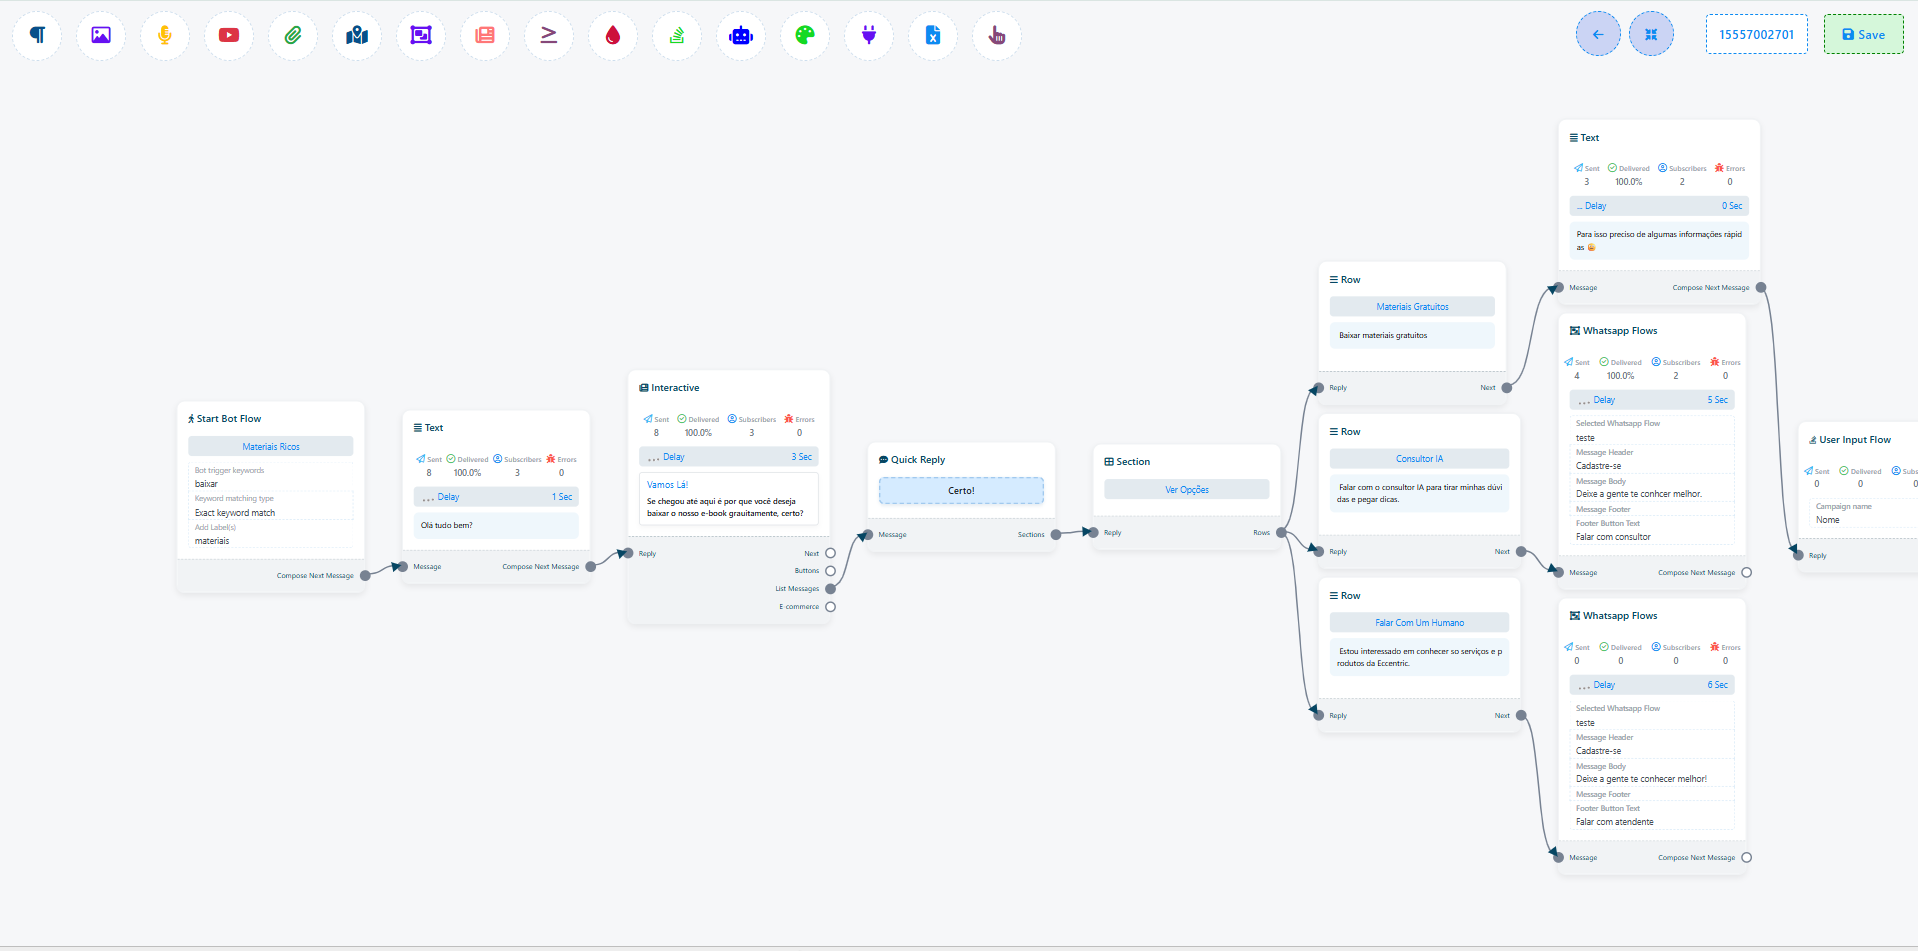
Task: Click the fit-to-screen compress button
Action: [1651, 34]
